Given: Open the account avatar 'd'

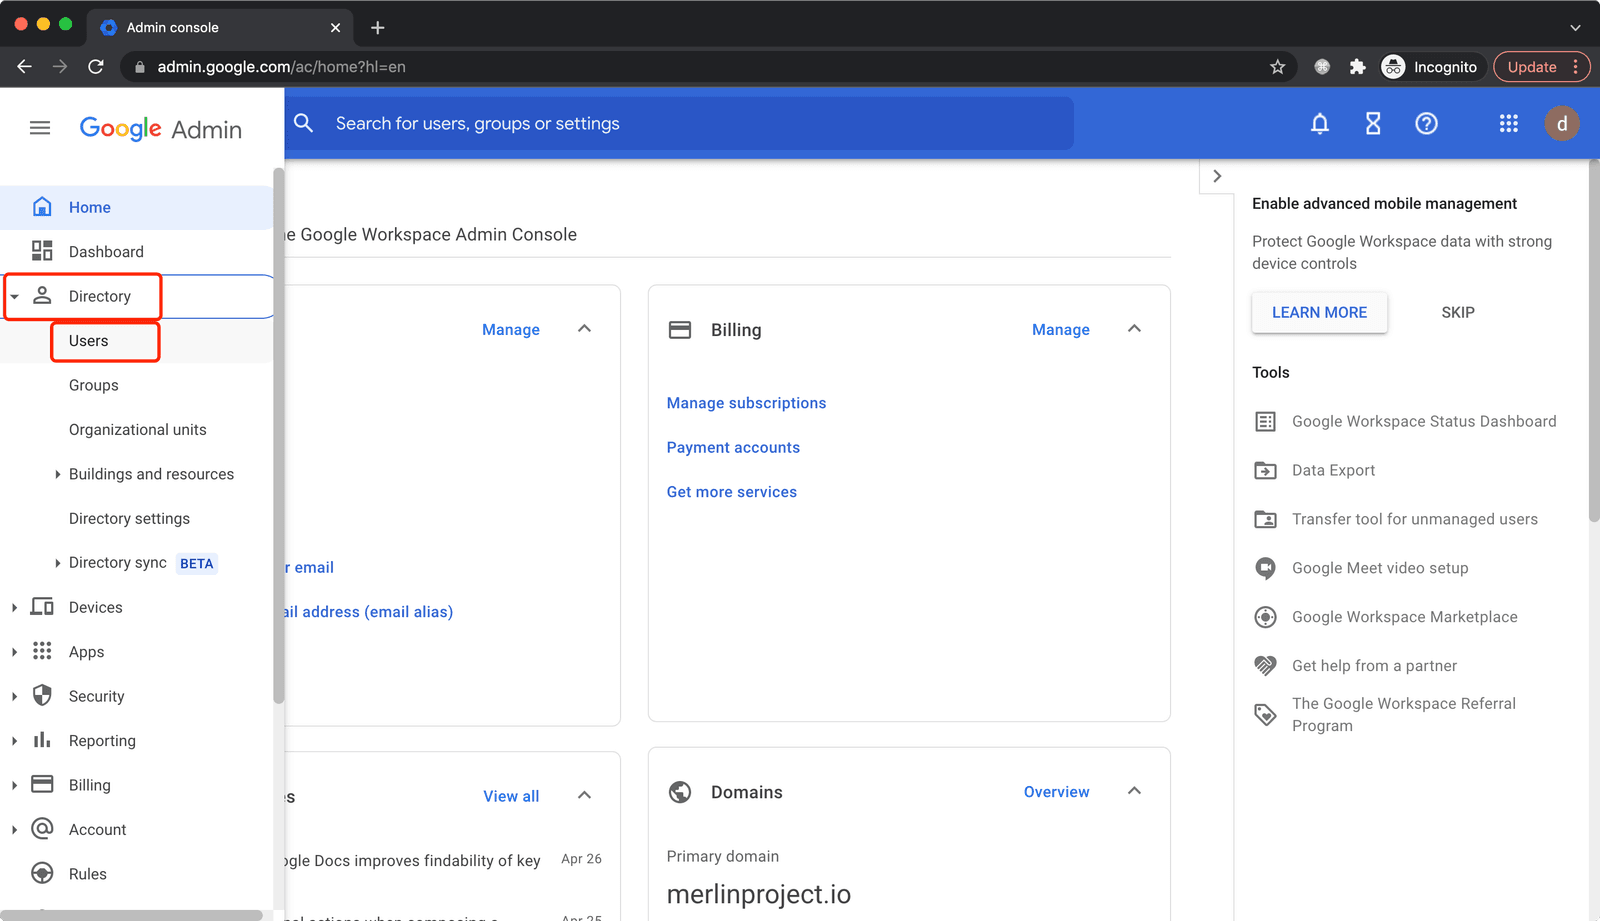Looking at the screenshot, I should [x=1561, y=123].
